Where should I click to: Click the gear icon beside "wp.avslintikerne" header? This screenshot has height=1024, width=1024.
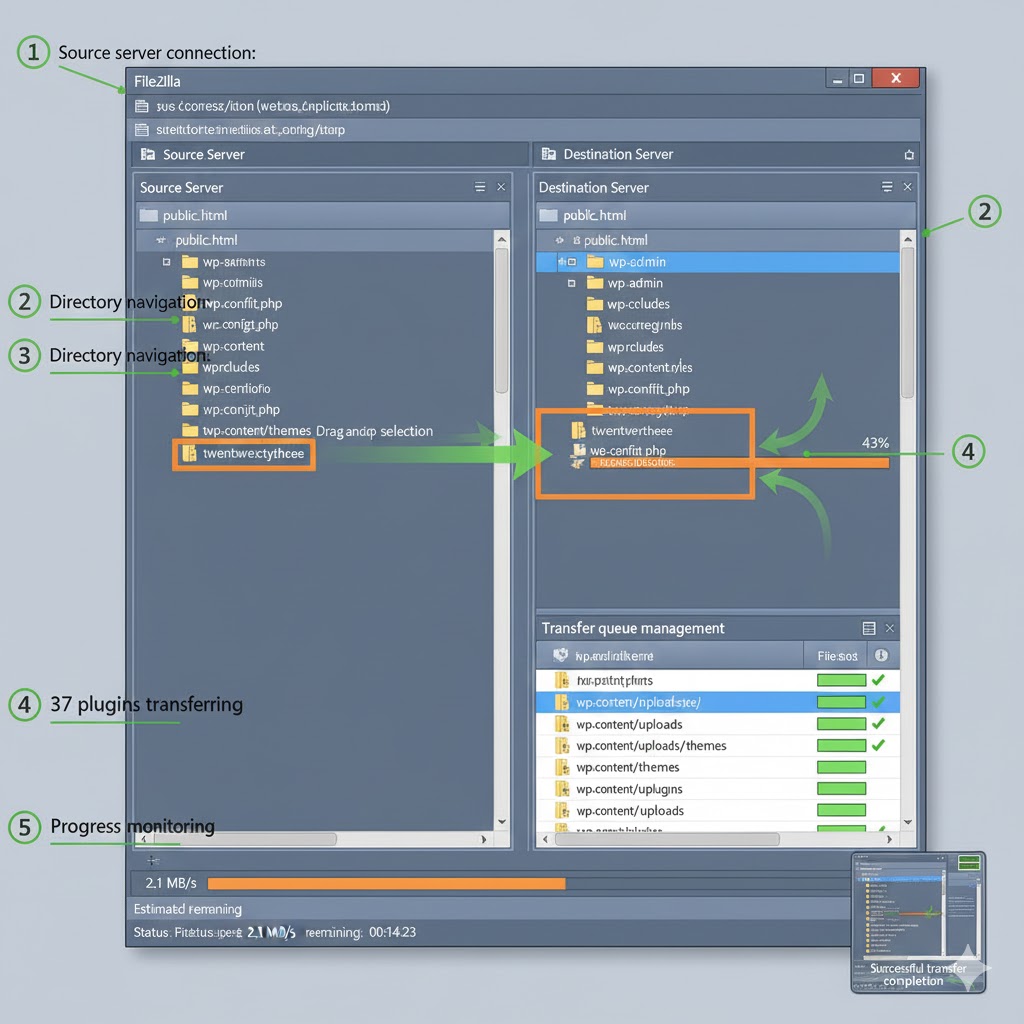(x=560, y=655)
